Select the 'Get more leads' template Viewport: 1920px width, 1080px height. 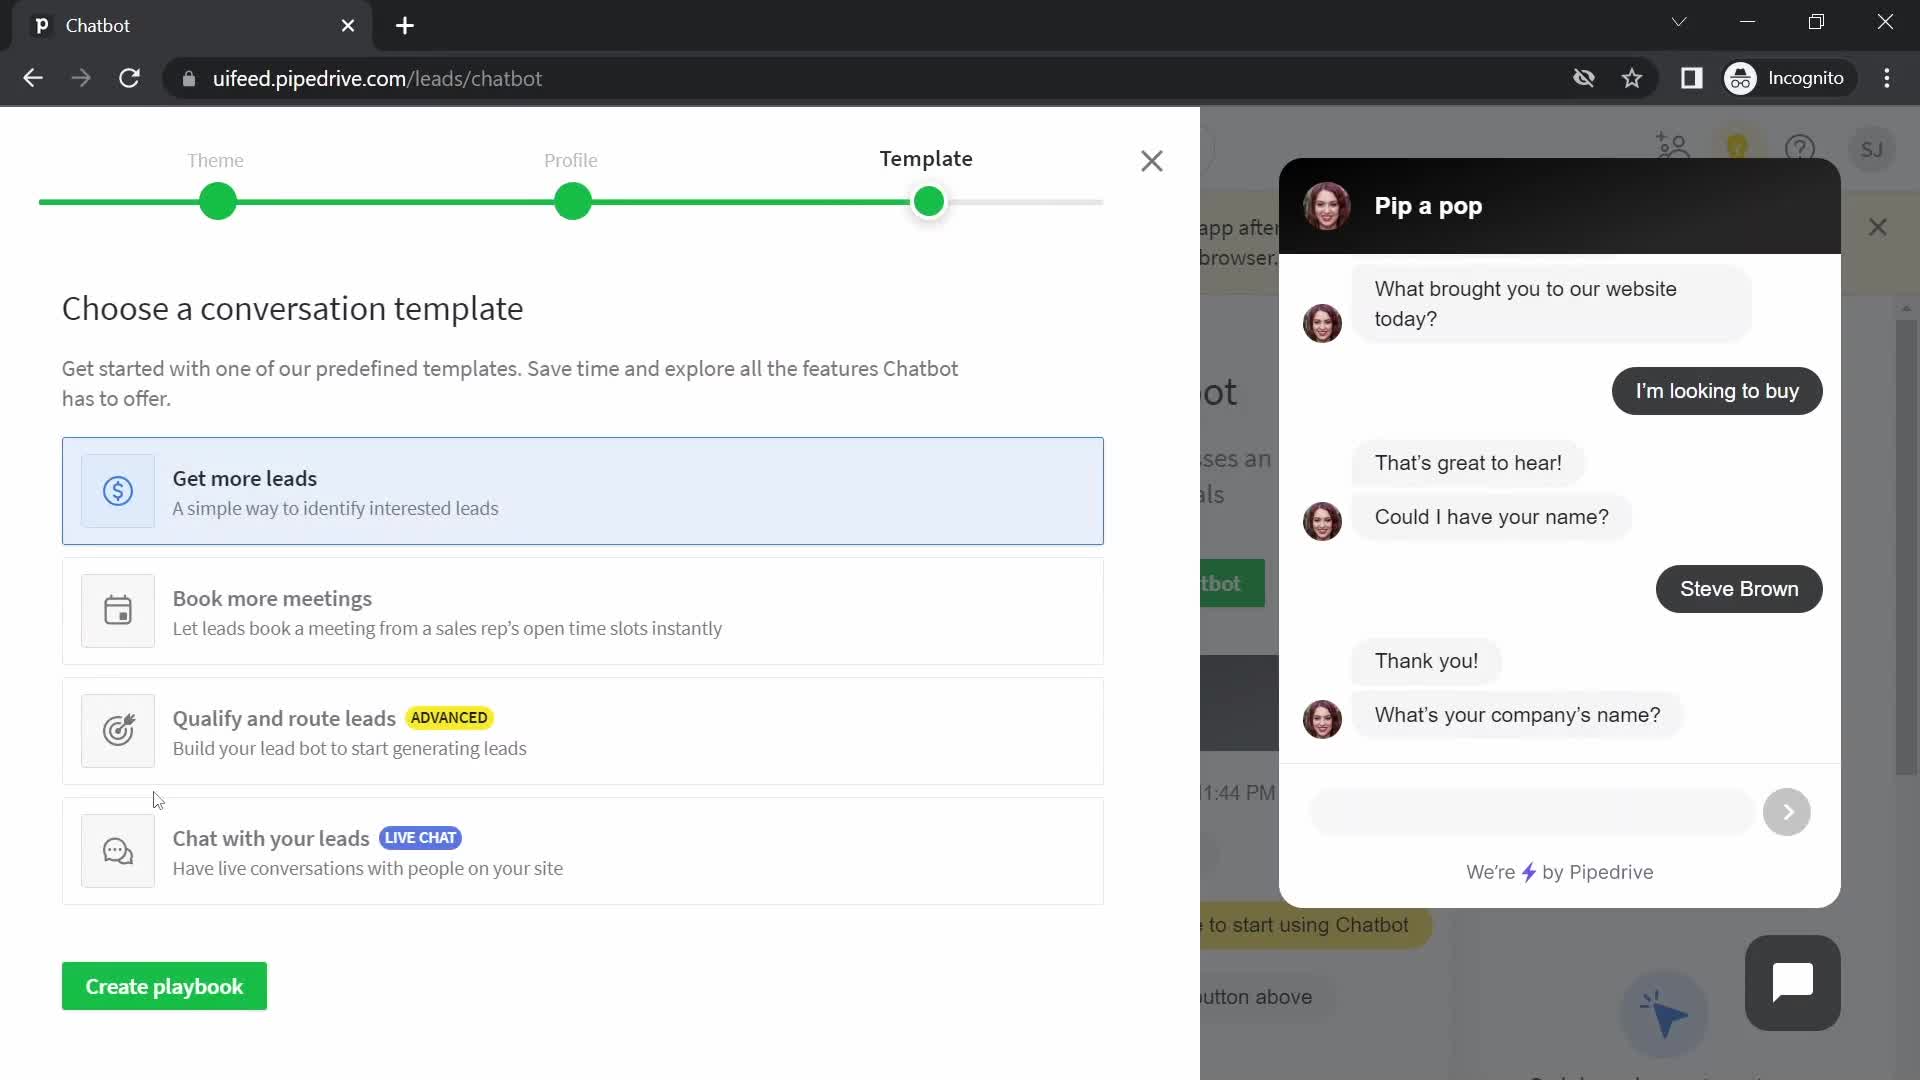click(x=583, y=491)
